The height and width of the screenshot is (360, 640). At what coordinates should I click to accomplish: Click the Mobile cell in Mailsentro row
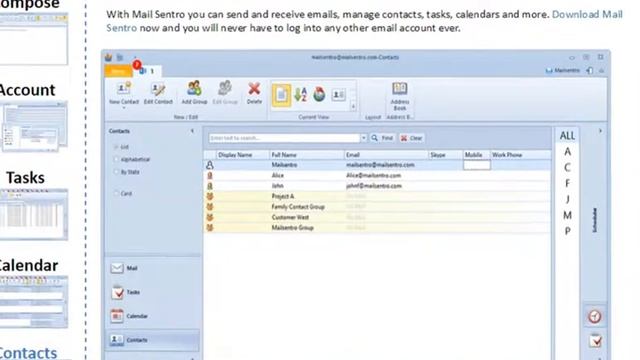pos(477,165)
